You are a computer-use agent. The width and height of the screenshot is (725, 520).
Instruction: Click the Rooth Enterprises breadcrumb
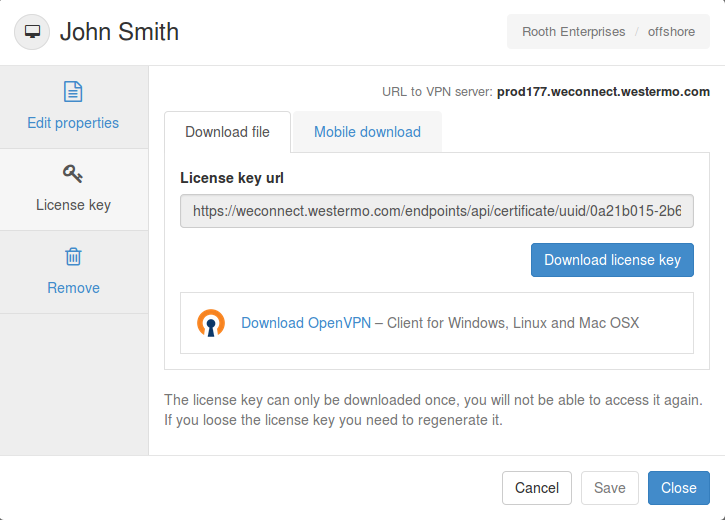tap(574, 32)
